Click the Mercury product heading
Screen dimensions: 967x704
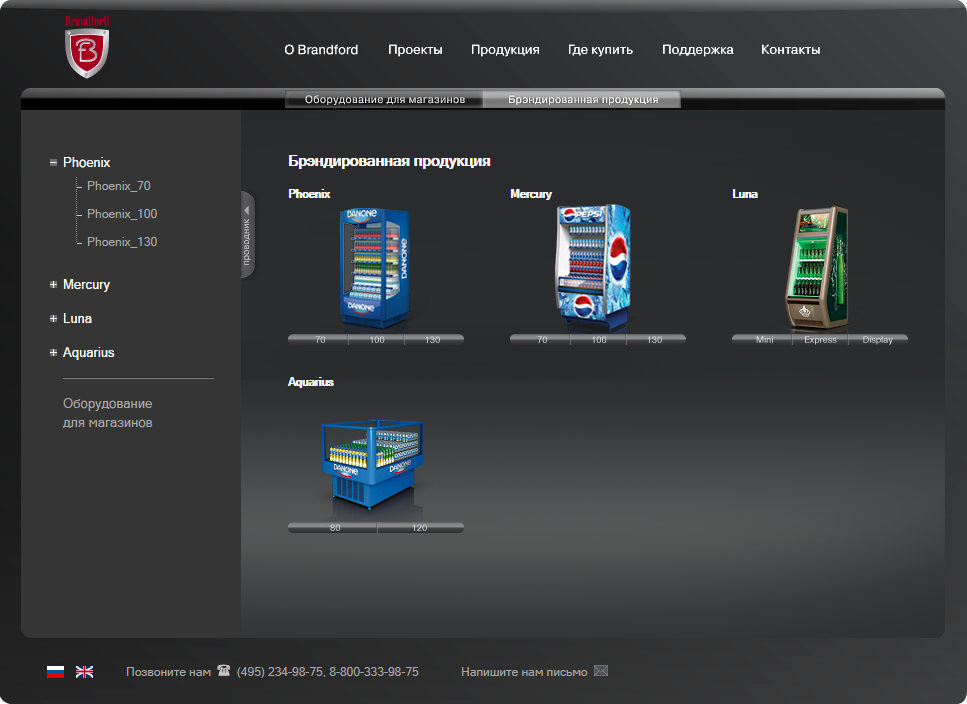pyautogui.click(x=531, y=194)
